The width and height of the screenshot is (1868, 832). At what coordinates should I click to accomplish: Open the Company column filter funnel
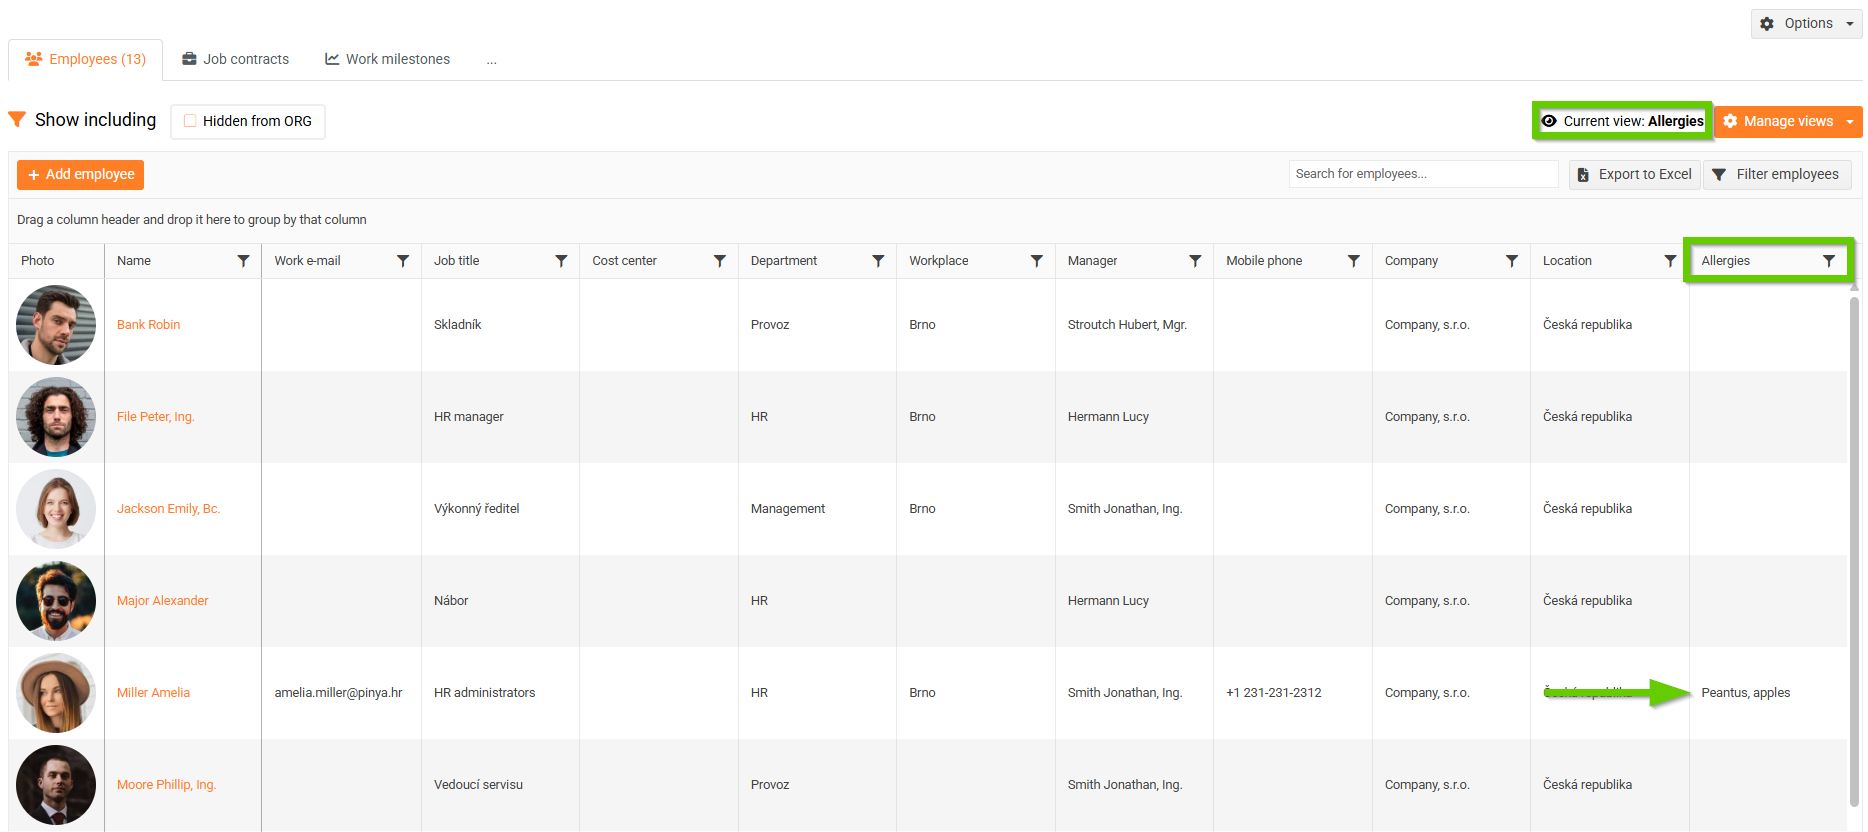(x=1512, y=261)
